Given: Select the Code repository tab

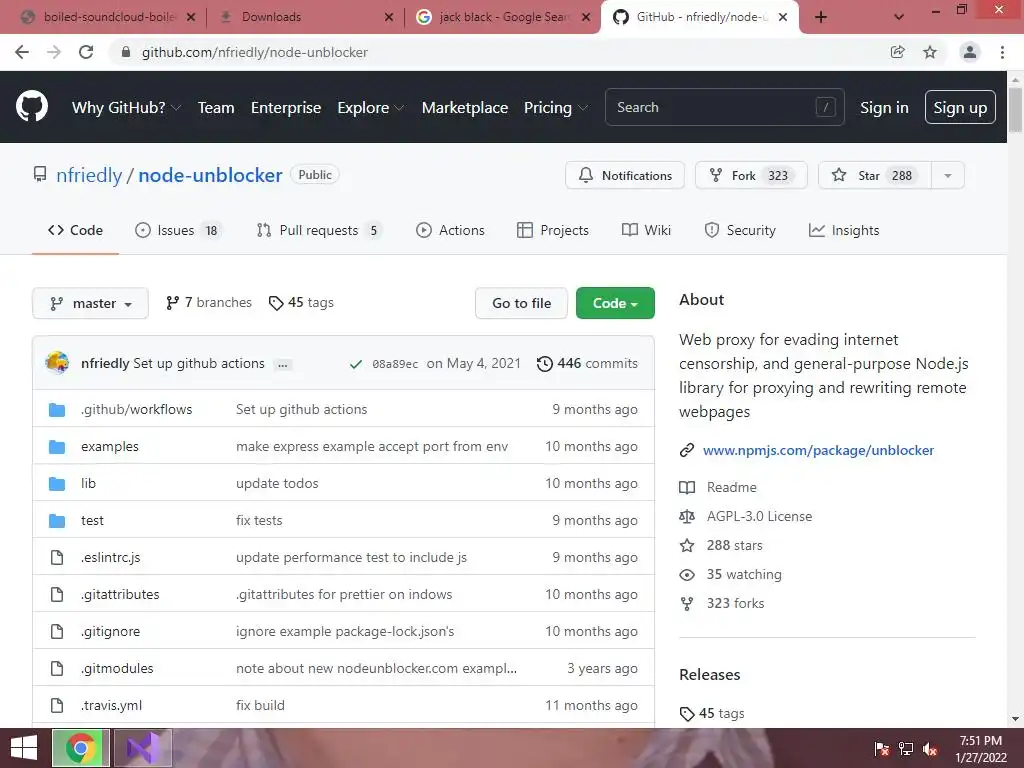Looking at the screenshot, I should point(75,230).
